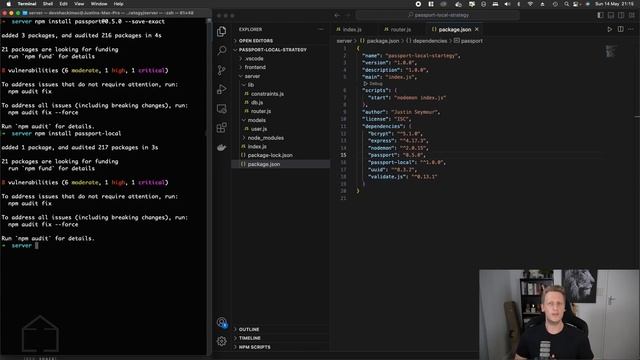
Task: Open the Customize Layout icon
Action: click(x=631, y=15)
